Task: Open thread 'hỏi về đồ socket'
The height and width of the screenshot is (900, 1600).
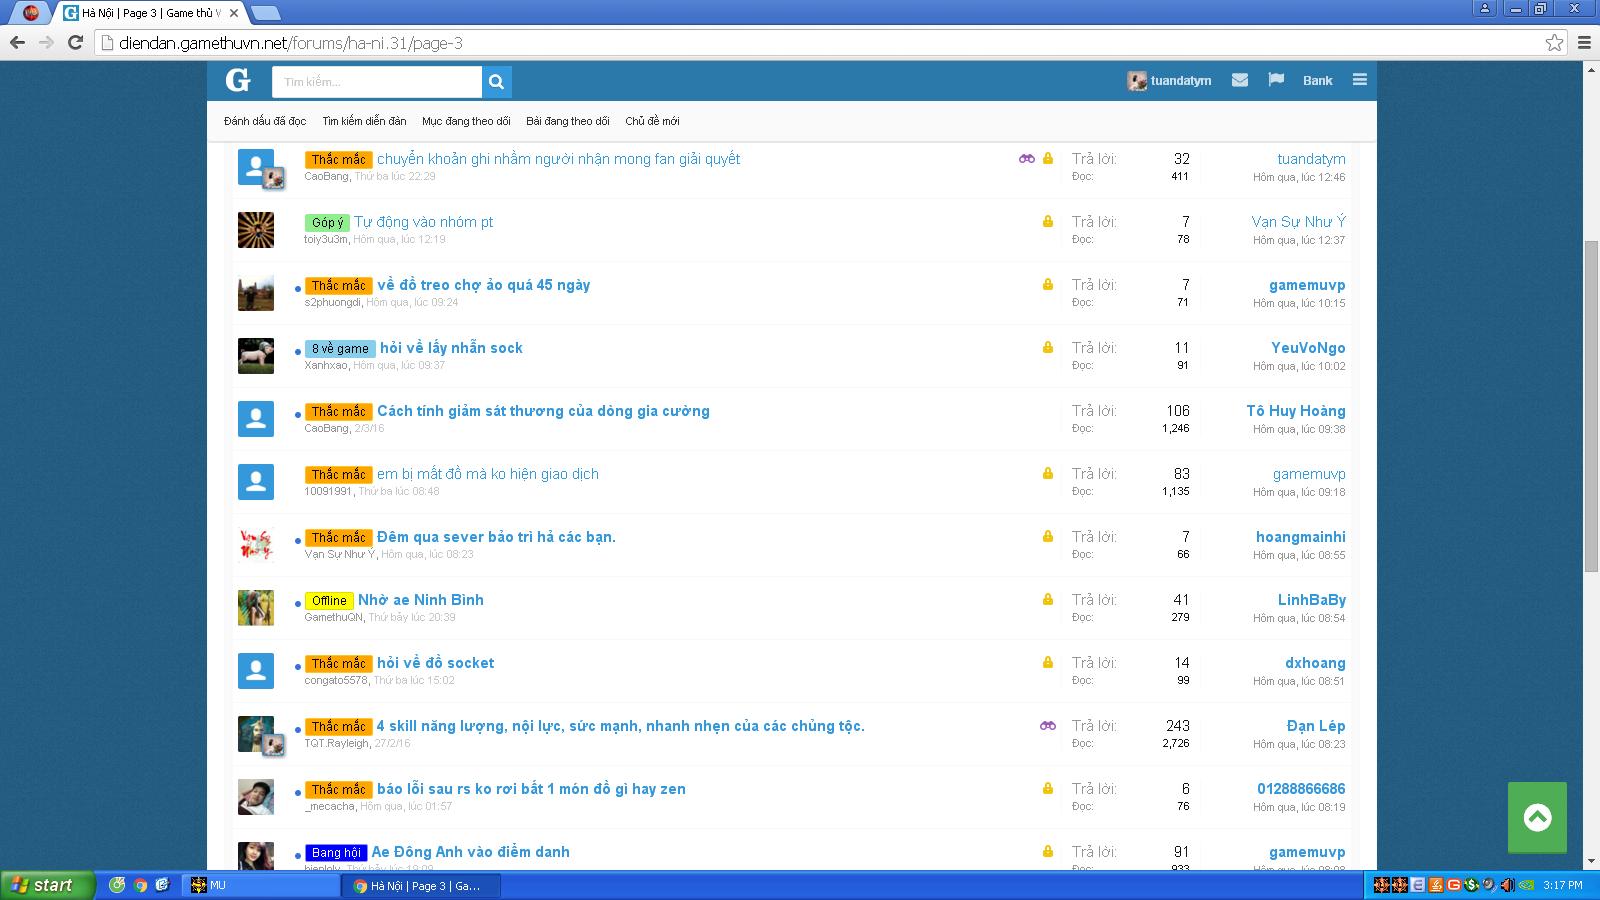Action: 436,663
